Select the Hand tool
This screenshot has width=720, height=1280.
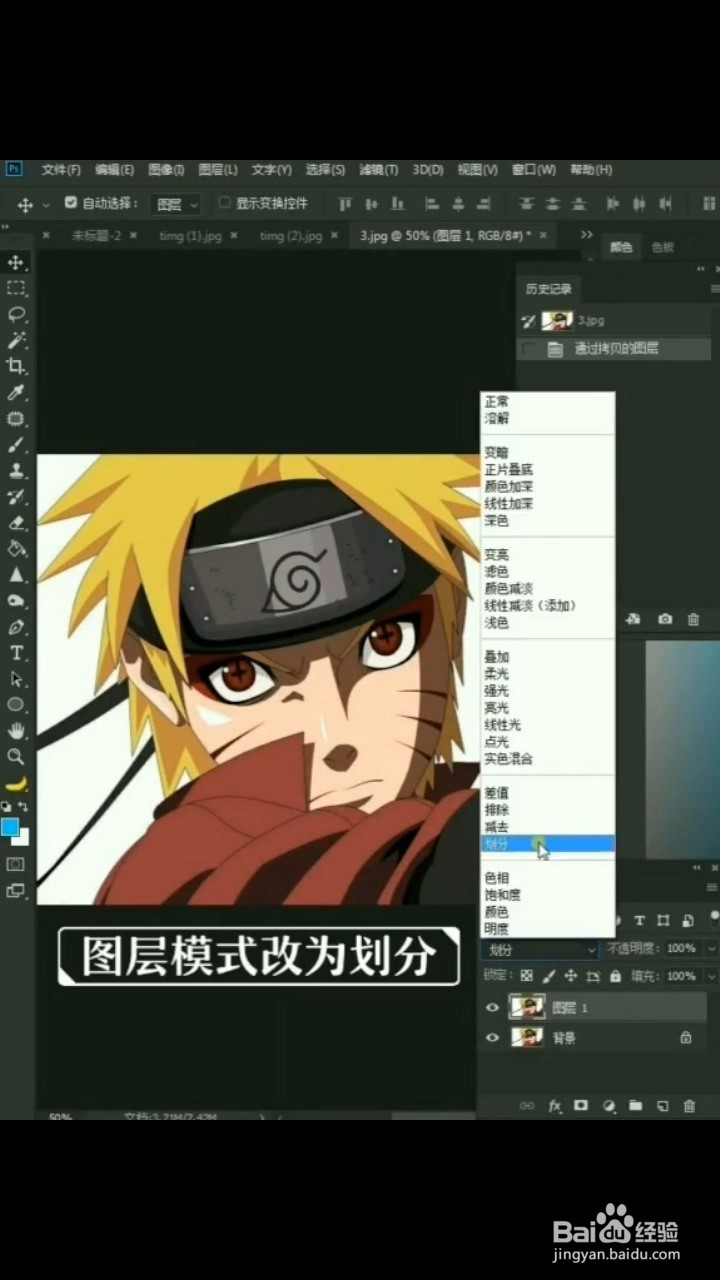click(x=16, y=731)
